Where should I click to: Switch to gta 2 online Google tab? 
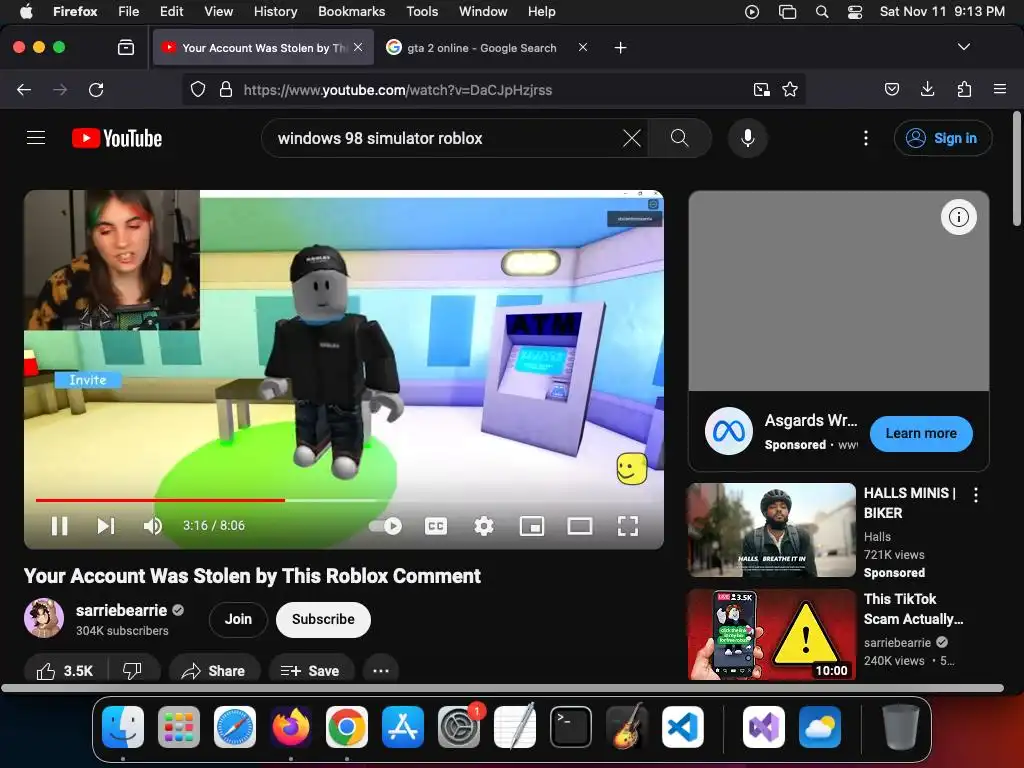coord(481,48)
